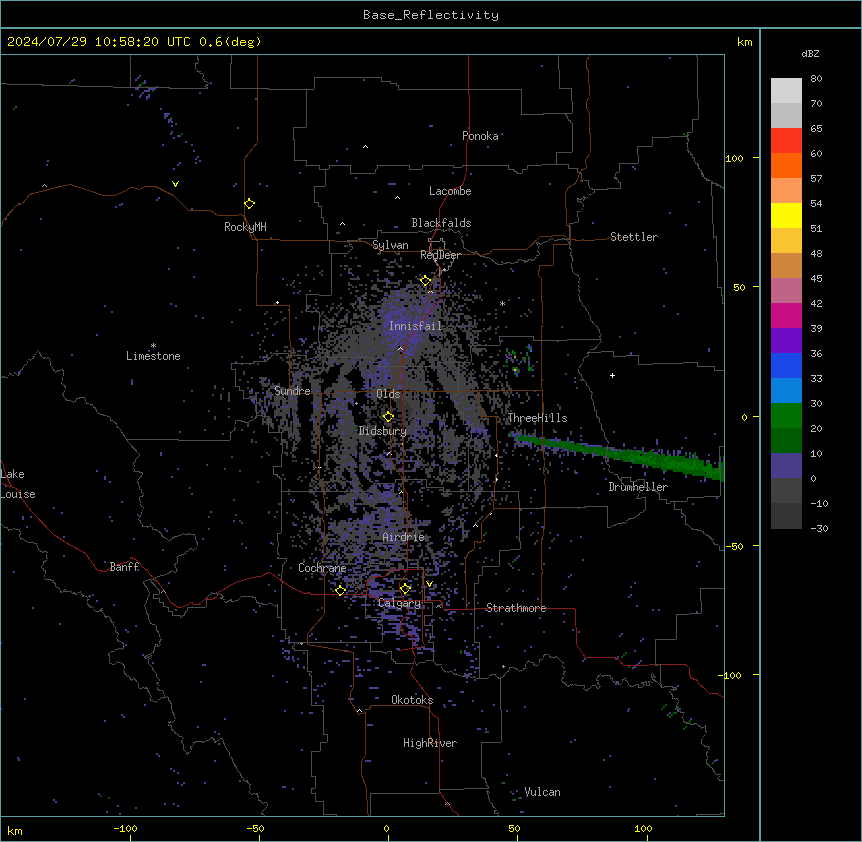Image resolution: width=862 pixels, height=842 pixels.
Task: Click the Didsbury town label
Action: tap(383, 431)
